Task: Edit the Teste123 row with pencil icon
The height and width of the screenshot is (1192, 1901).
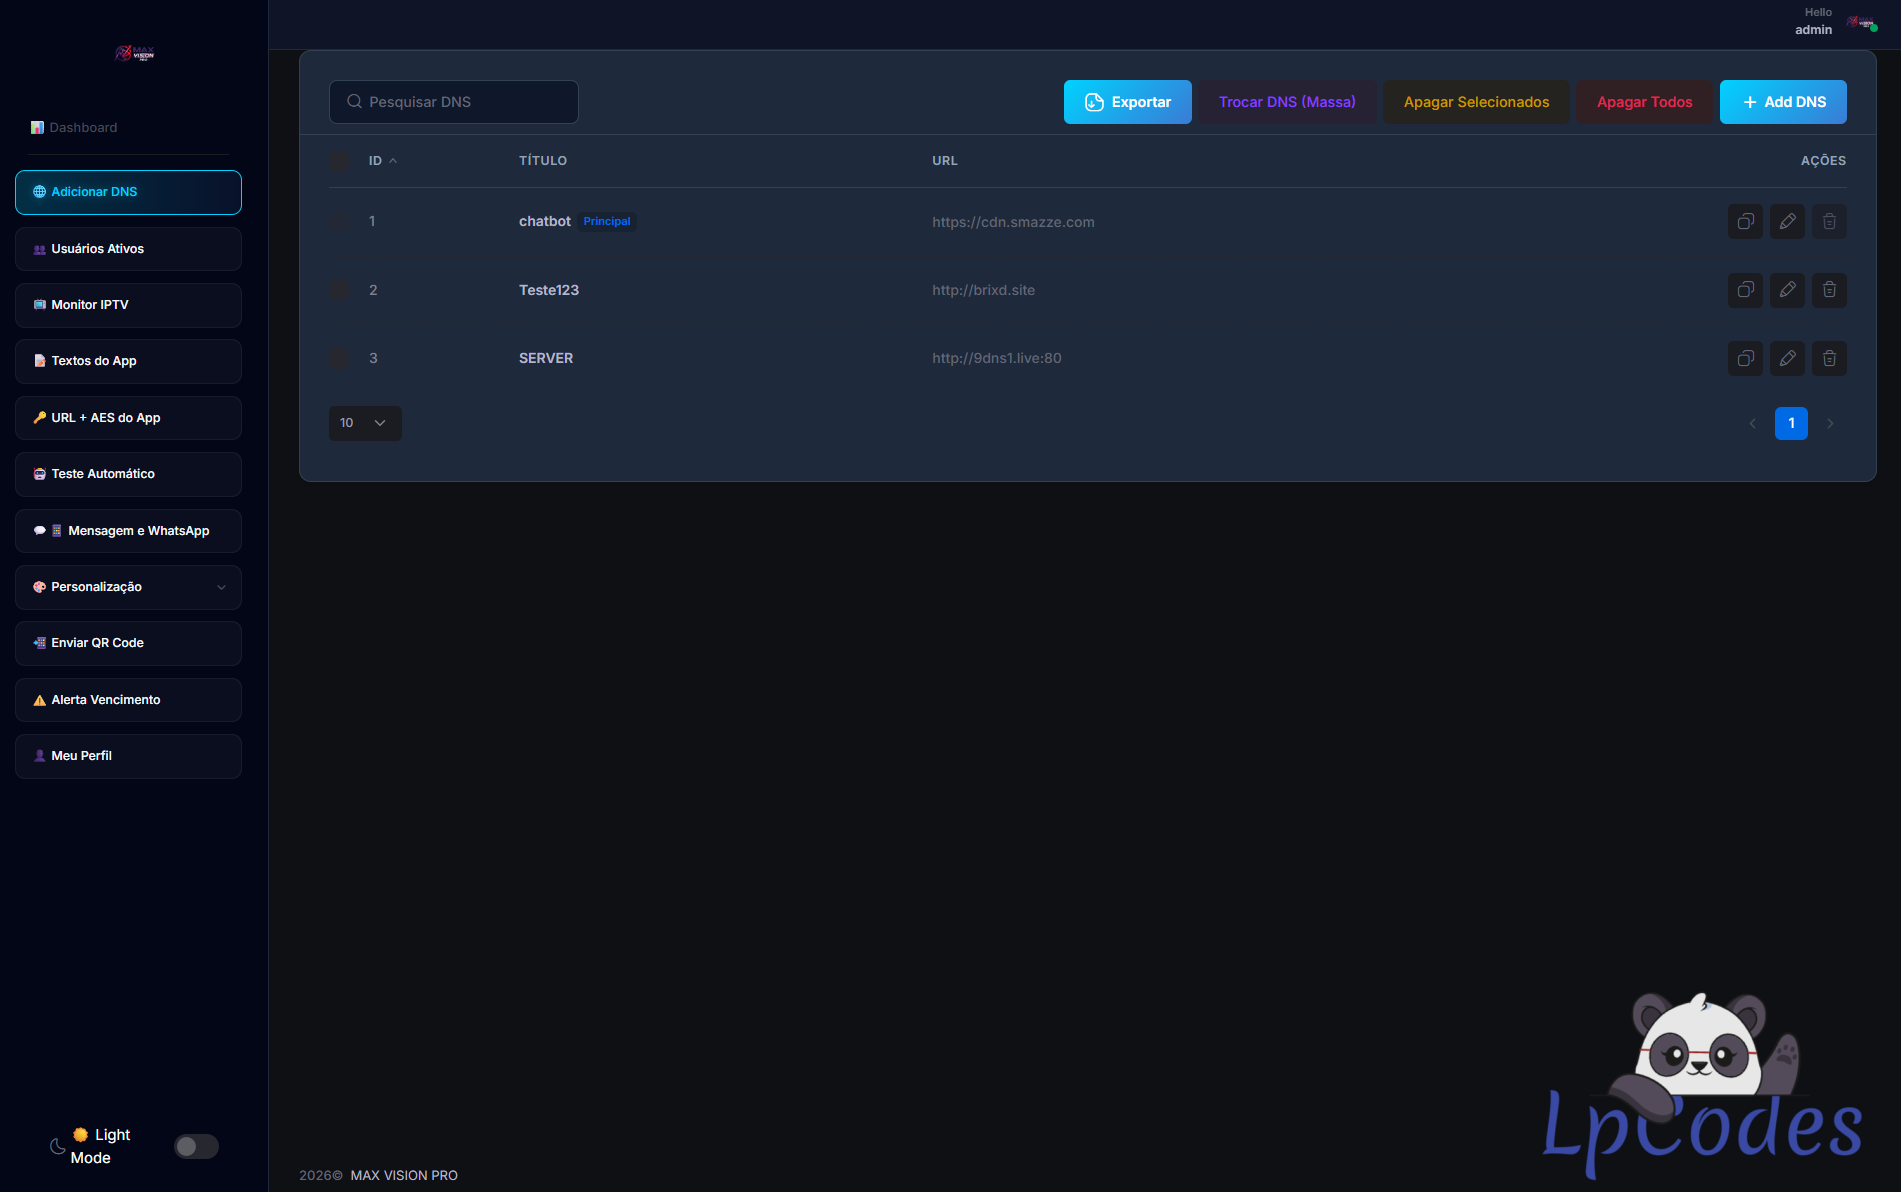Action: (x=1787, y=290)
